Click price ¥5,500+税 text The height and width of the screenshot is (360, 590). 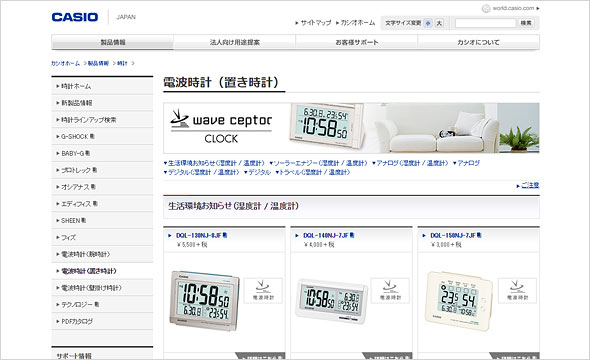pos(192,245)
